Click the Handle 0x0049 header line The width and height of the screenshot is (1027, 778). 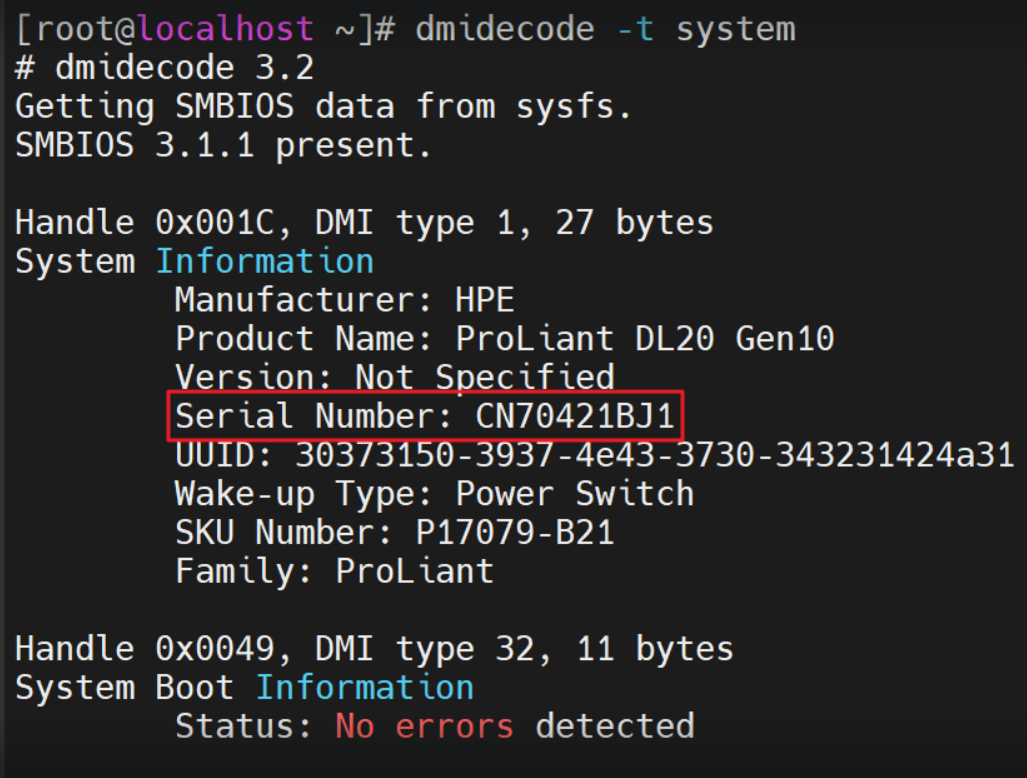click(x=374, y=649)
